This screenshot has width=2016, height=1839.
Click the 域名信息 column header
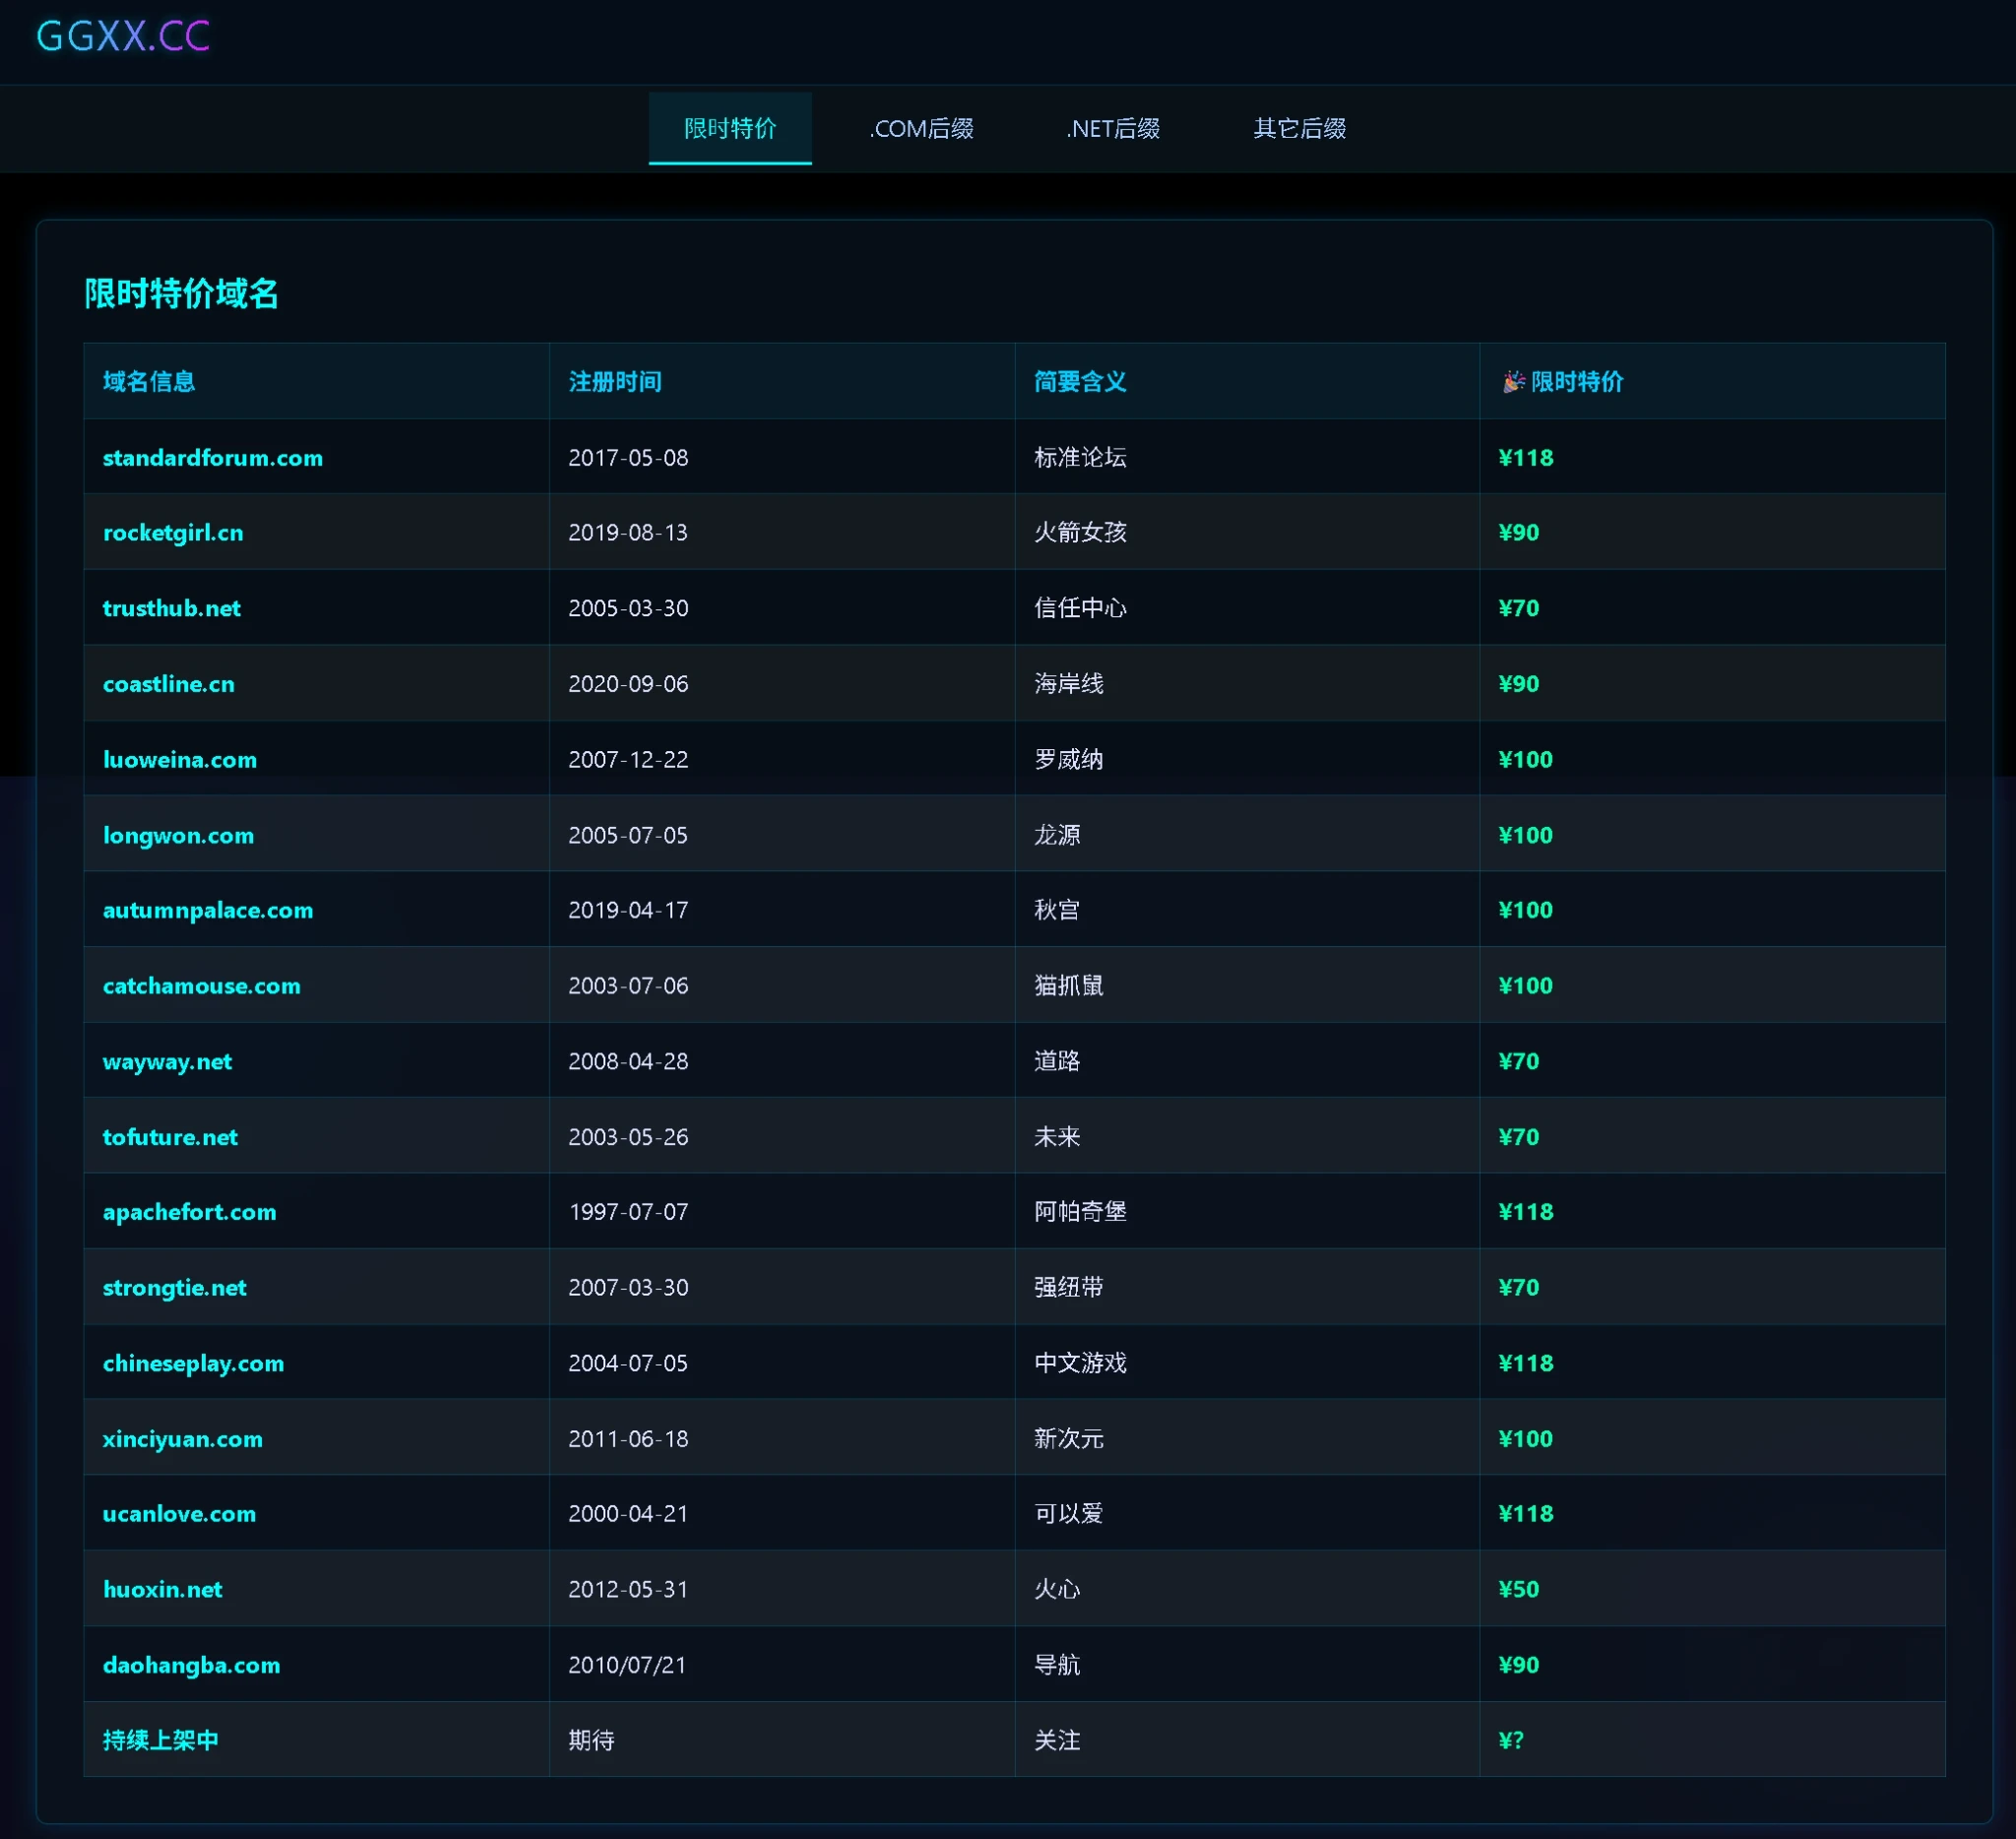[149, 381]
